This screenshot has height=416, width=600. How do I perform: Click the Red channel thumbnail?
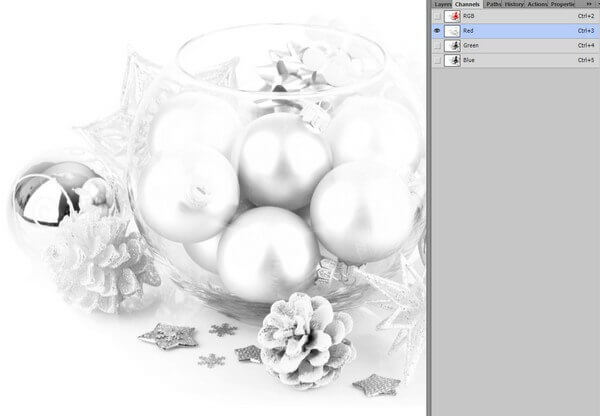click(x=452, y=31)
